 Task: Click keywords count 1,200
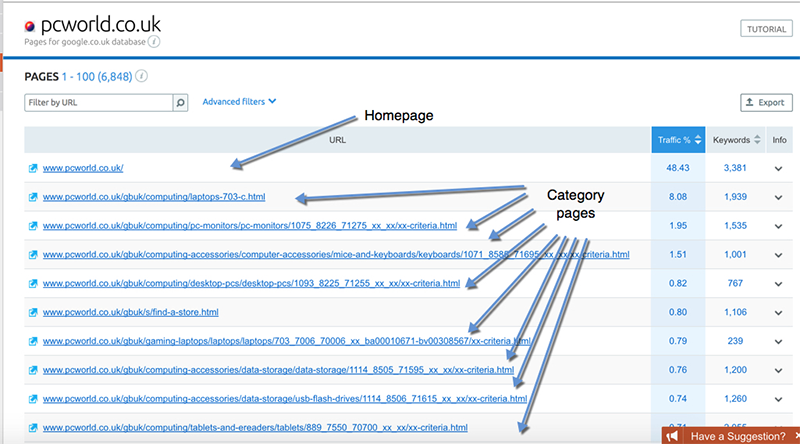[x=735, y=370]
